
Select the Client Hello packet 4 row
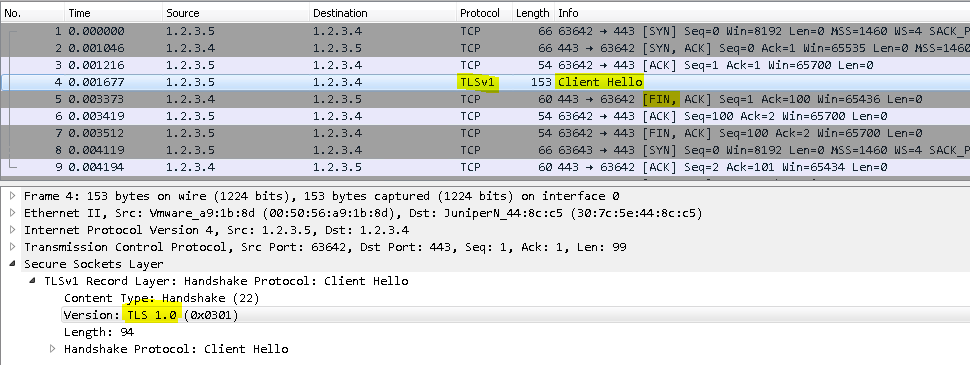tap(485, 82)
